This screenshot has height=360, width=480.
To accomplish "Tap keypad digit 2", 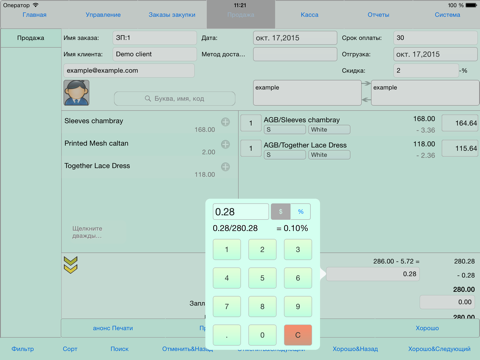I will 262,249.
